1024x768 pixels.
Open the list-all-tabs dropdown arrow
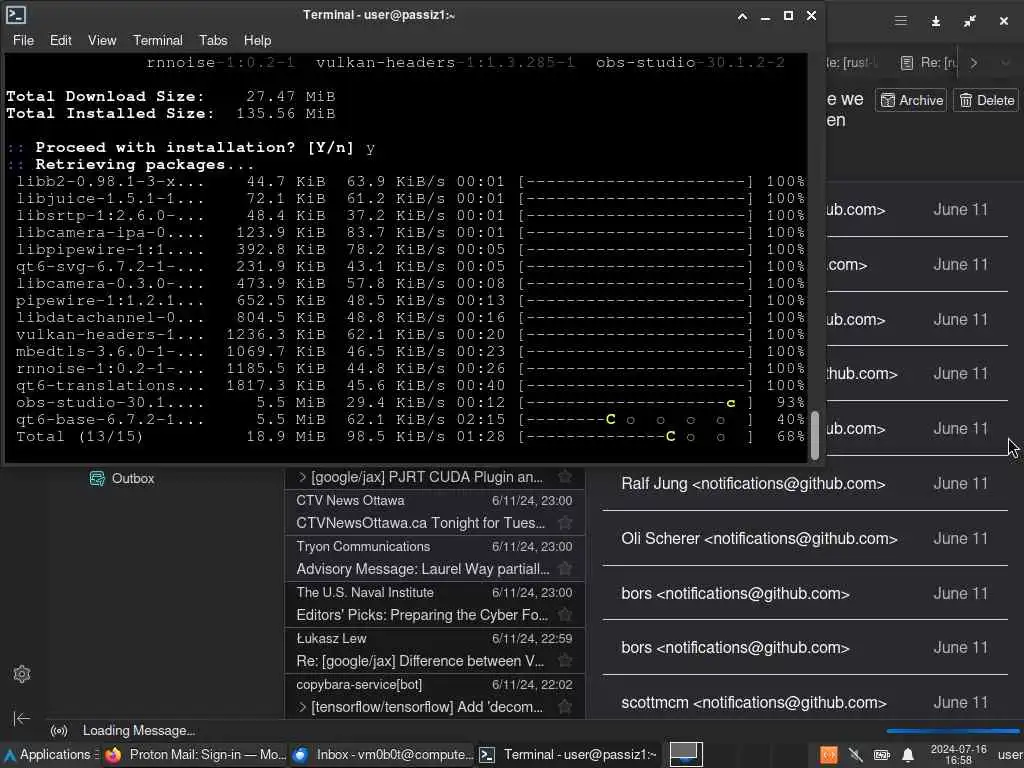(1006, 63)
